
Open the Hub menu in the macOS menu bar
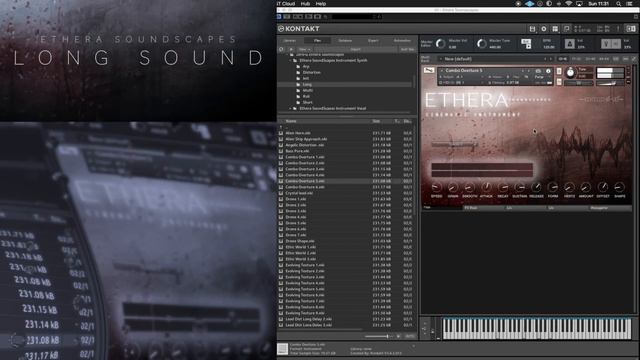(x=305, y=4)
